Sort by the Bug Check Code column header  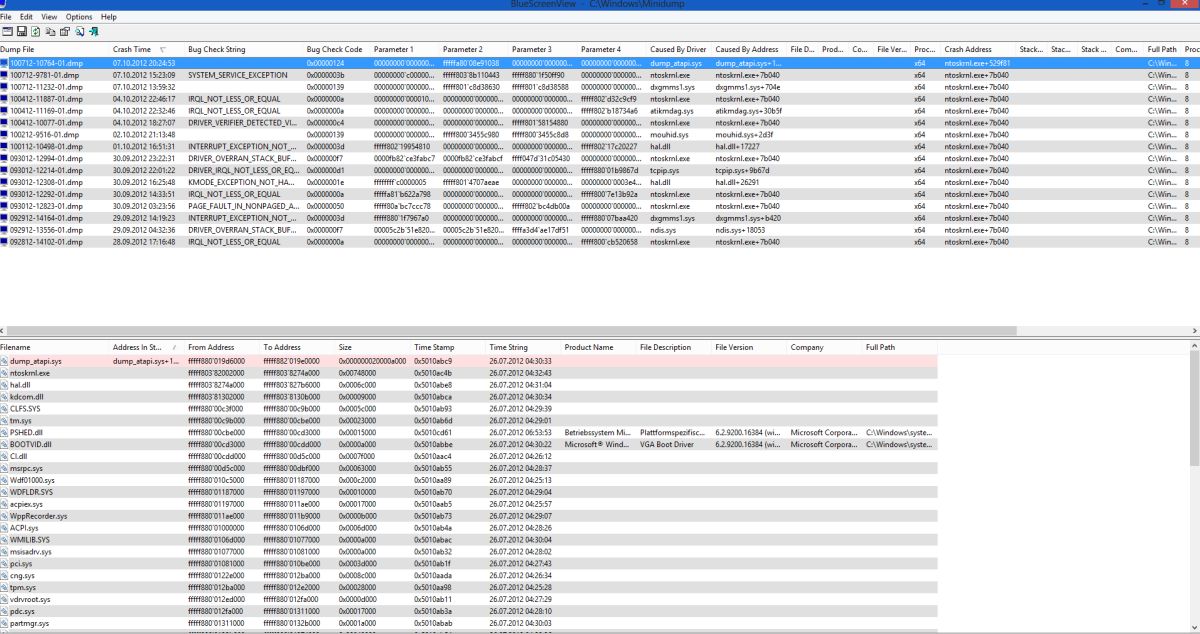coord(337,49)
